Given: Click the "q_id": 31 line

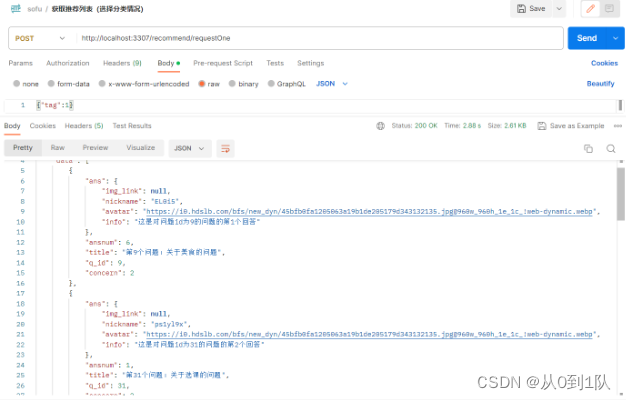Looking at the screenshot, I should [107, 386].
